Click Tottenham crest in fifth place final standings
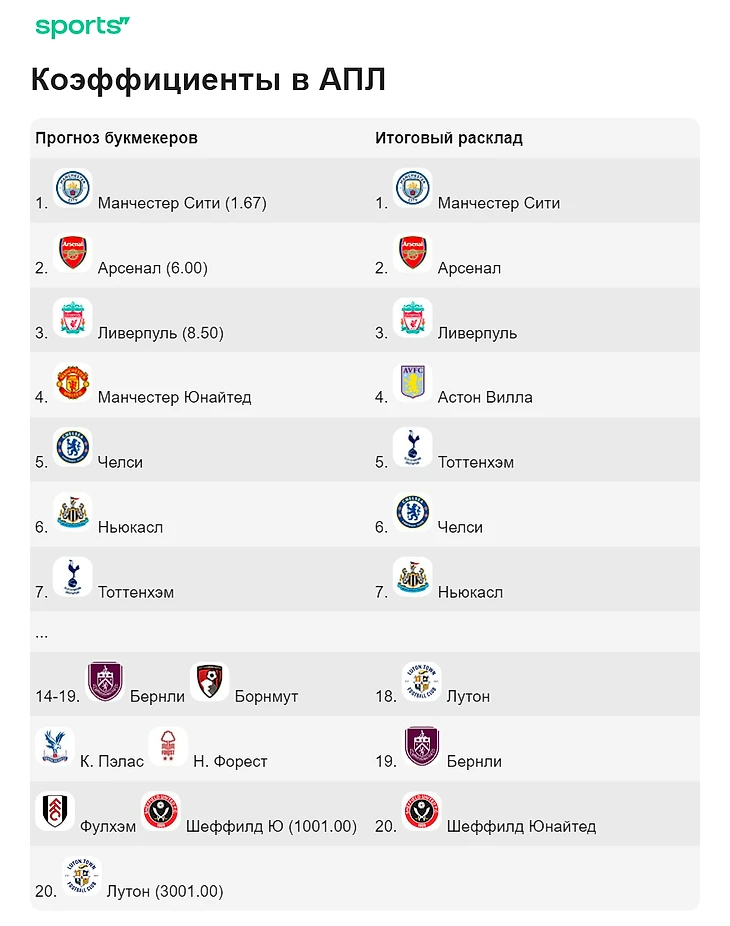Screen dimensions: 730x926 pos(412,447)
